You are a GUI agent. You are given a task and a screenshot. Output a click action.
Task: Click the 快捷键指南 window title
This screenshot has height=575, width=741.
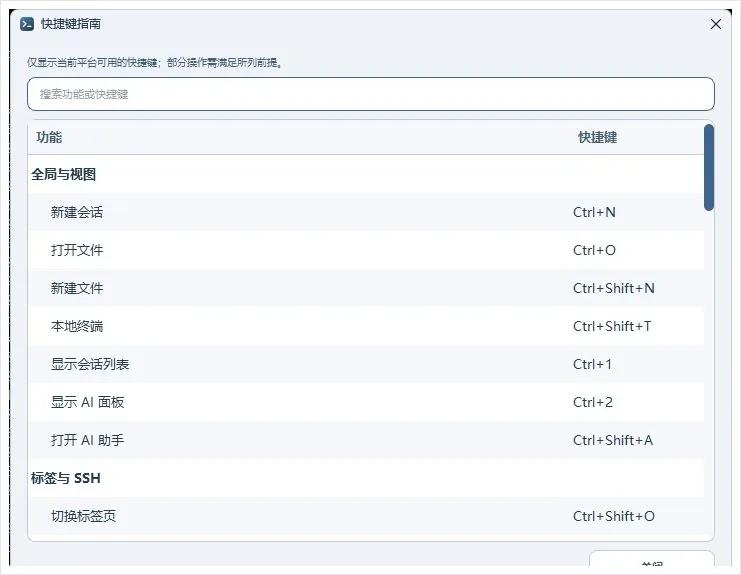[x=70, y=24]
